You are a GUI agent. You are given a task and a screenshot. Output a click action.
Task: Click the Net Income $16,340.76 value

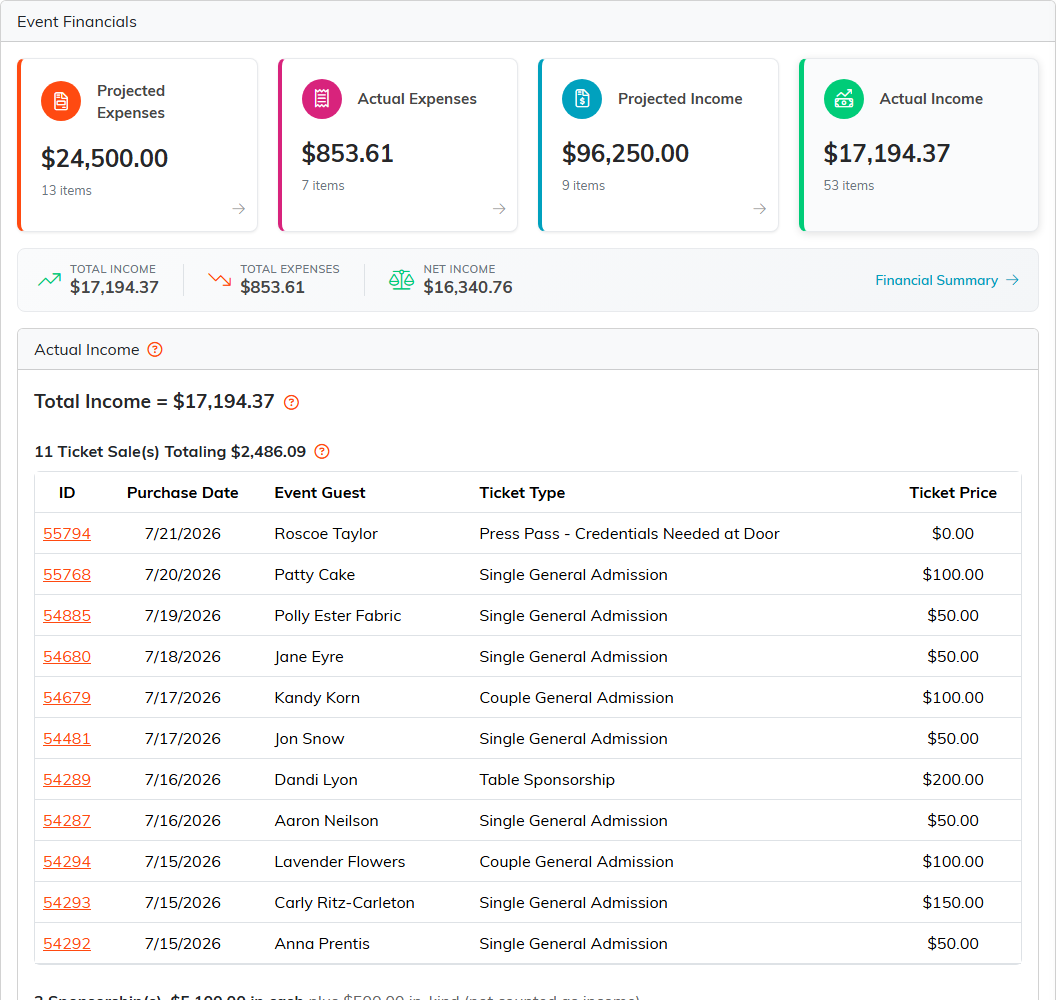point(468,288)
